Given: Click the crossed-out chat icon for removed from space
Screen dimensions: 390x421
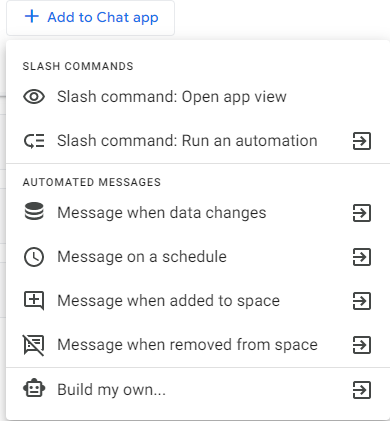Looking at the screenshot, I should point(33,345).
